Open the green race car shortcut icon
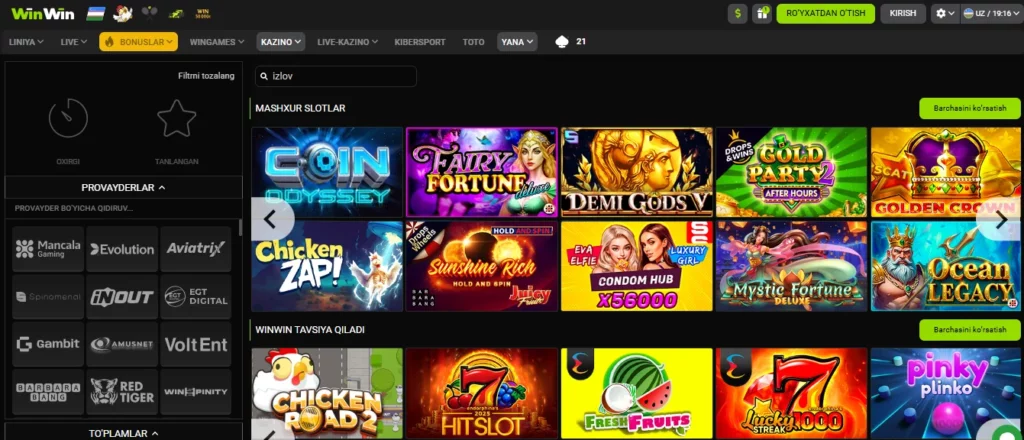 pos(176,14)
